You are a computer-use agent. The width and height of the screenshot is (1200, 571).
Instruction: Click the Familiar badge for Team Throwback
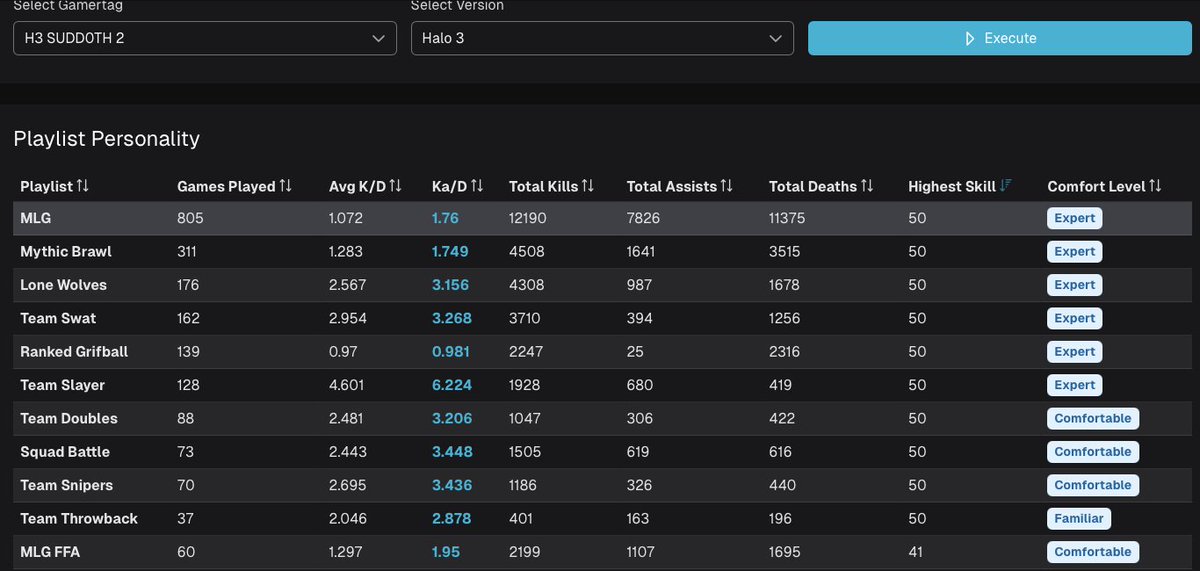click(x=1079, y=518)
